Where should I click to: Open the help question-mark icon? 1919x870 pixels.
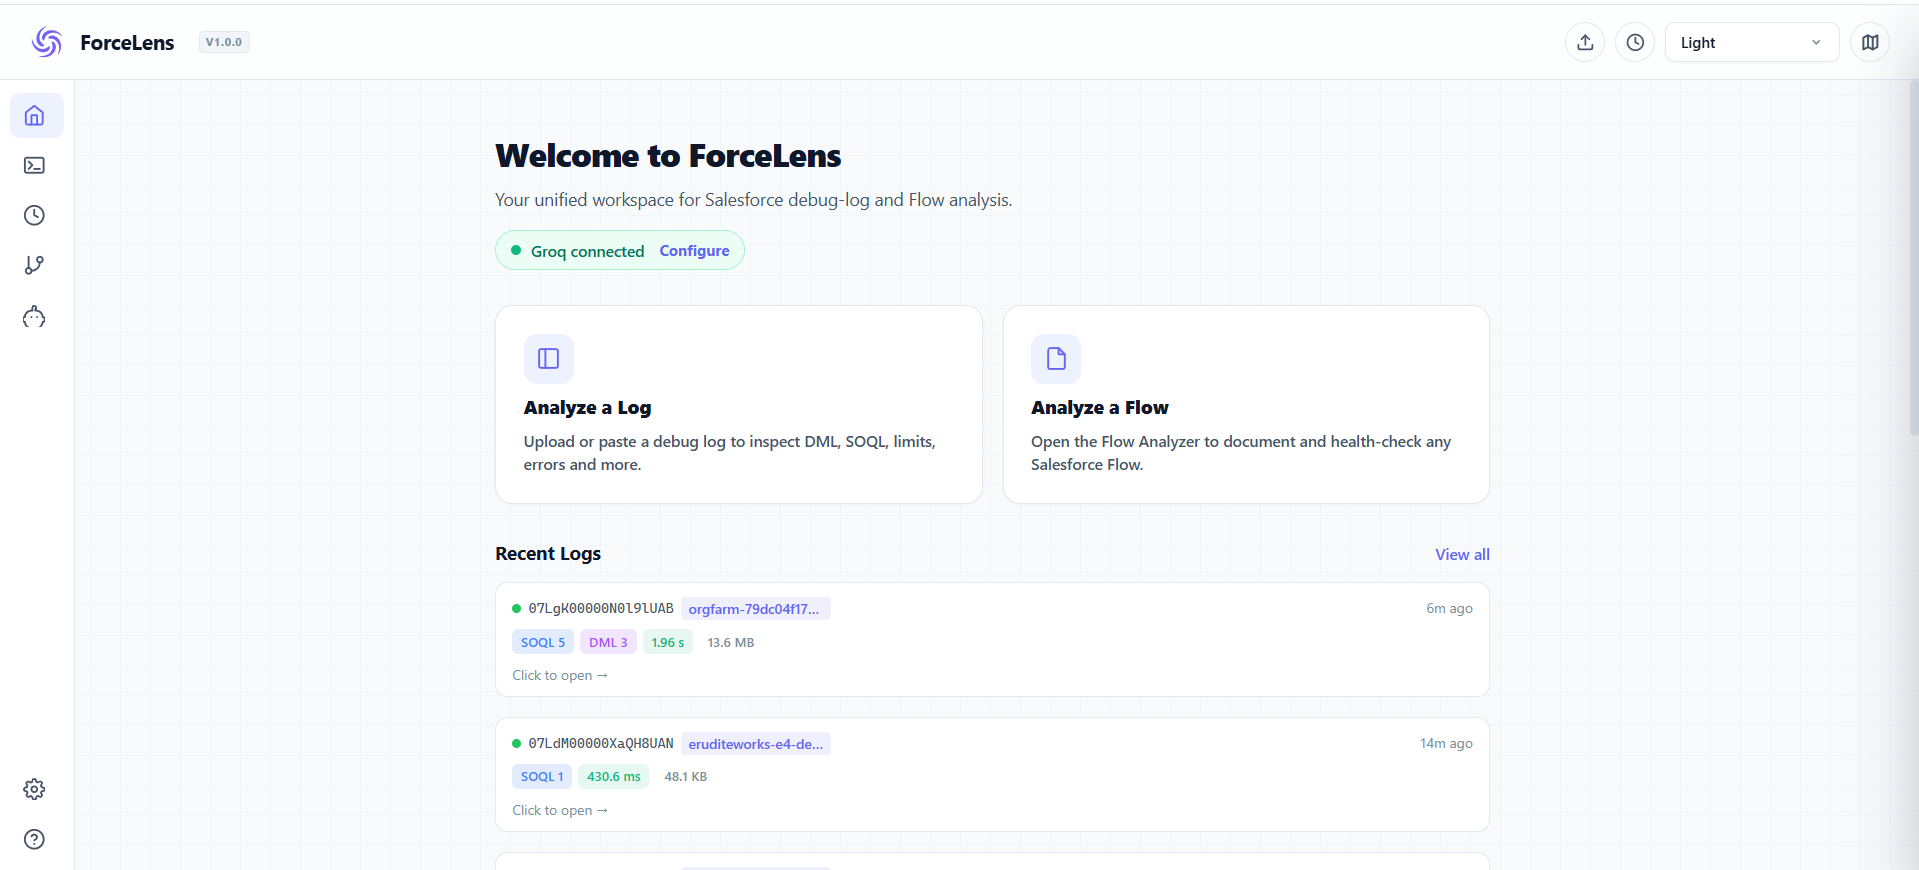coord(35,840)
